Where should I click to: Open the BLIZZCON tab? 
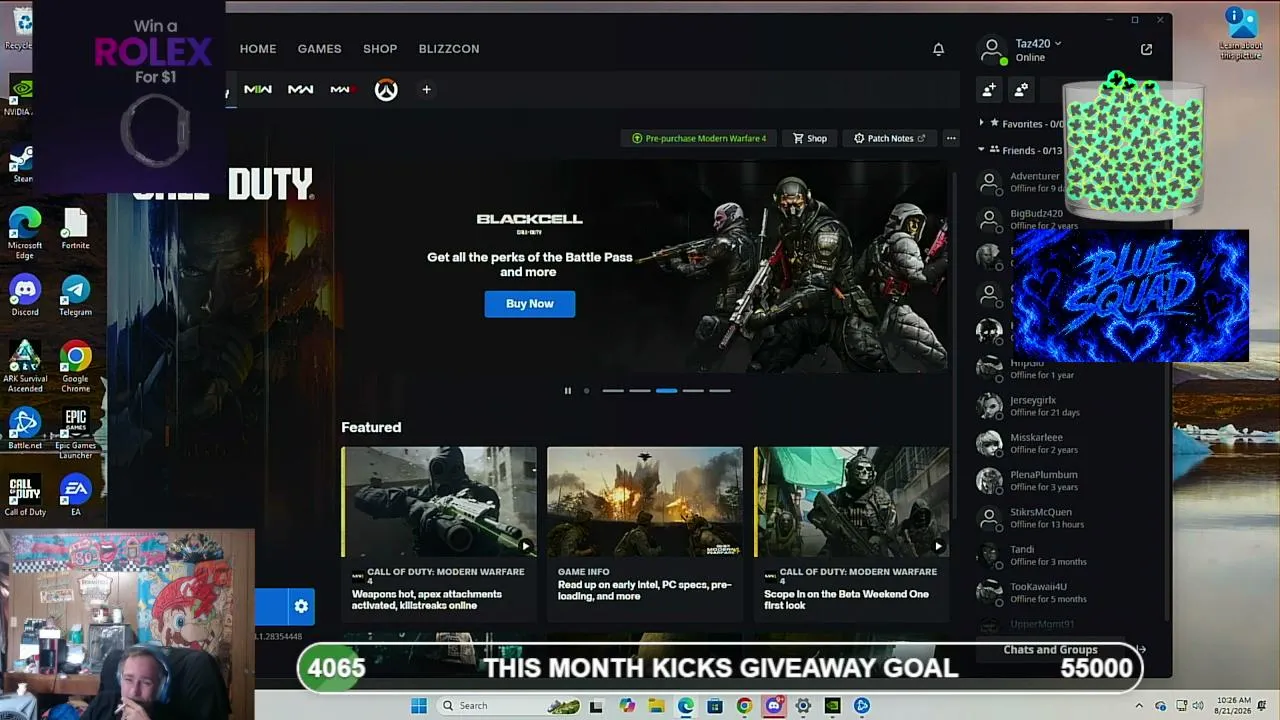pos(449,49)
